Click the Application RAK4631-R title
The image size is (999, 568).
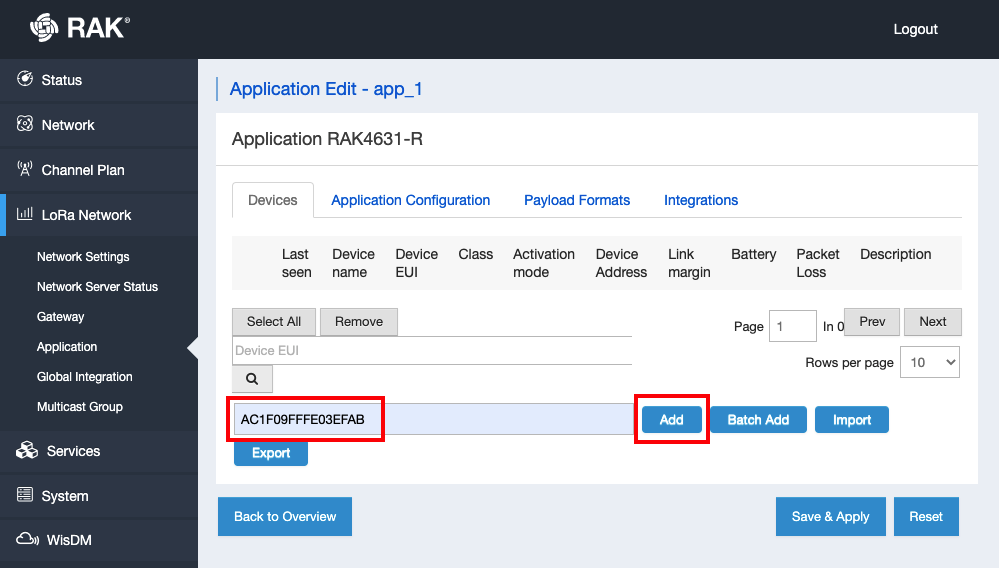tap(327, 139)
